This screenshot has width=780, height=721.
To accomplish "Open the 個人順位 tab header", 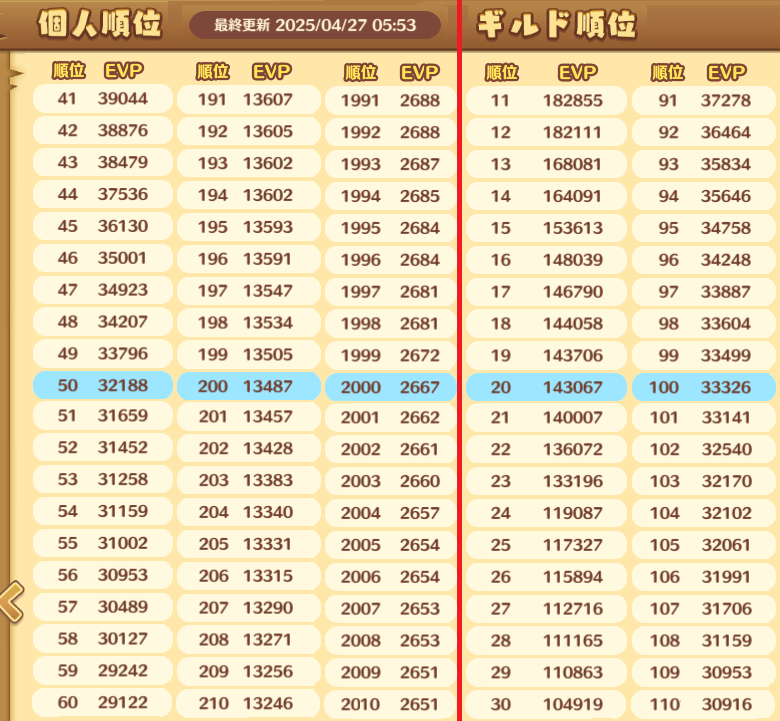I will point(99,25).
